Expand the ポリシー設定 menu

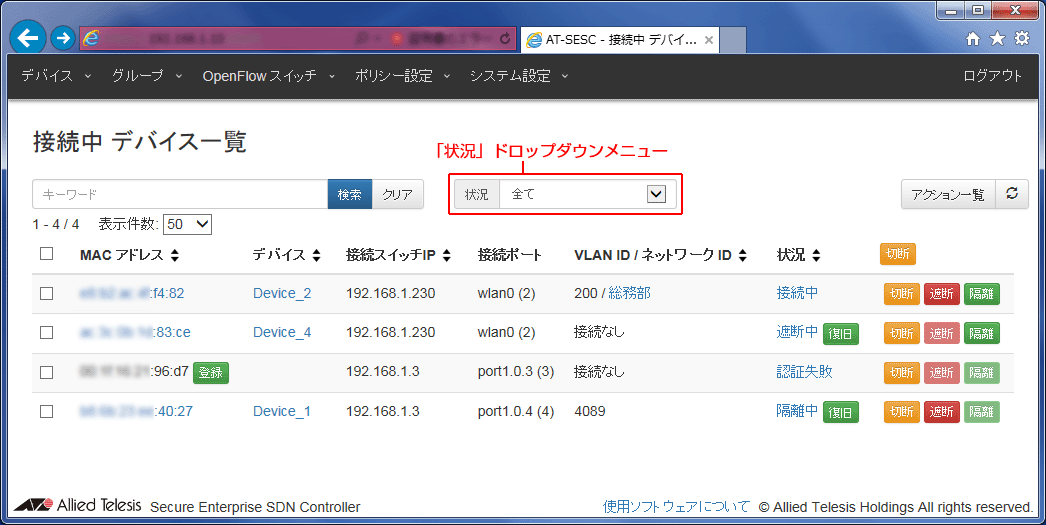pyautogui.click(x=402, y=76)
